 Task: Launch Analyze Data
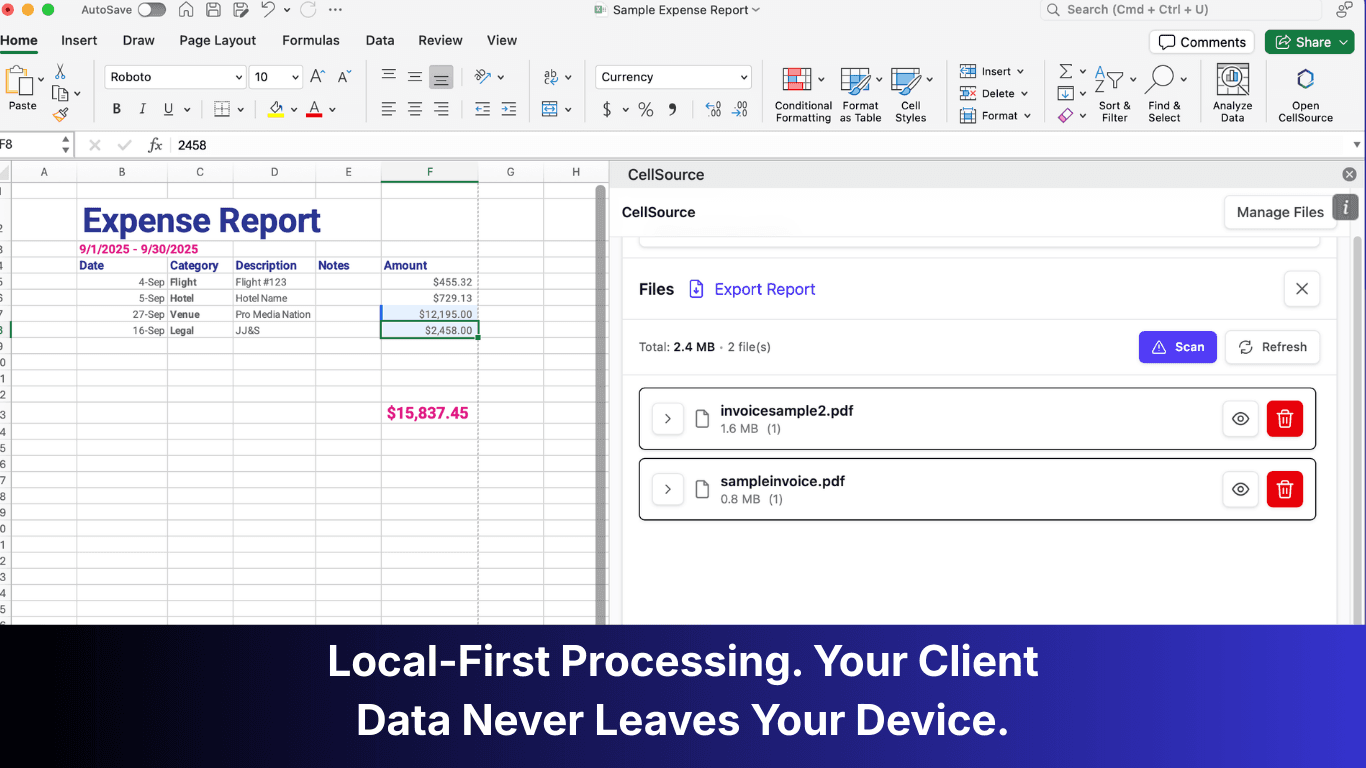(x=1232, y=91)
